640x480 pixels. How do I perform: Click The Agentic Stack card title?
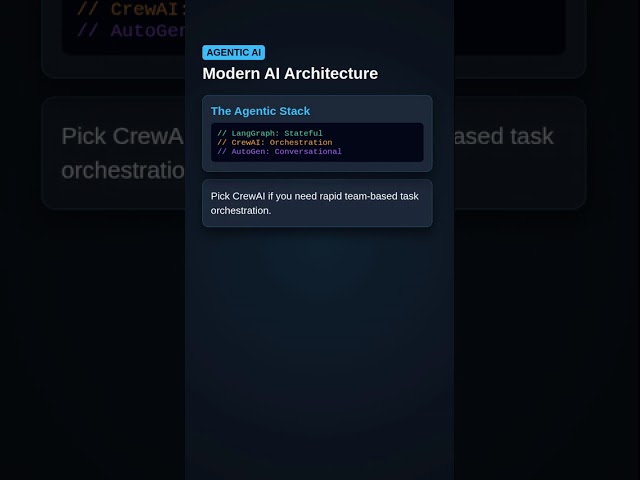(x=260, y=111)
